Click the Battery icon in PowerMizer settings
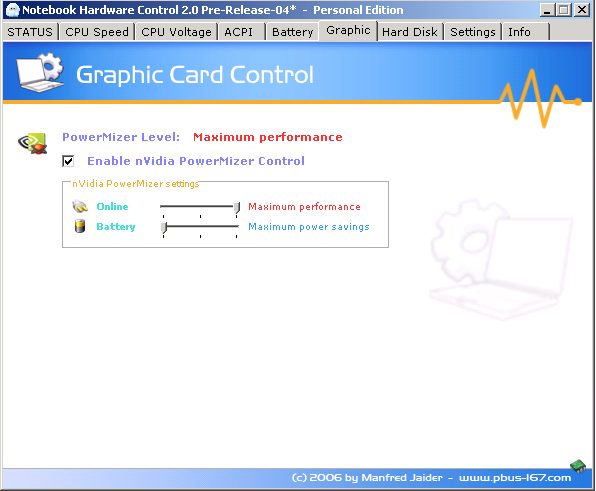This screenshot has width=596, height=491. tap(80, 226)
